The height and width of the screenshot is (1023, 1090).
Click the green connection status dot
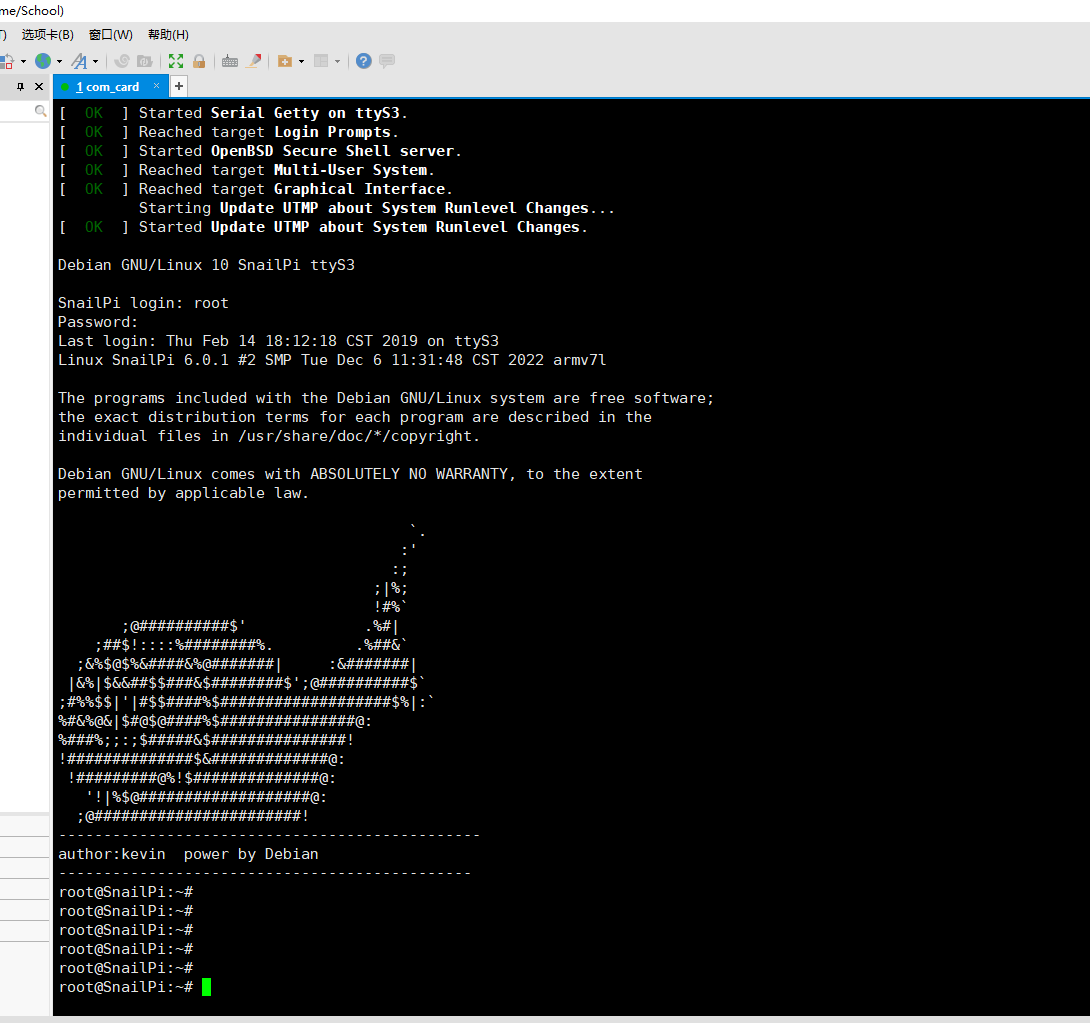tap(66, 86)
